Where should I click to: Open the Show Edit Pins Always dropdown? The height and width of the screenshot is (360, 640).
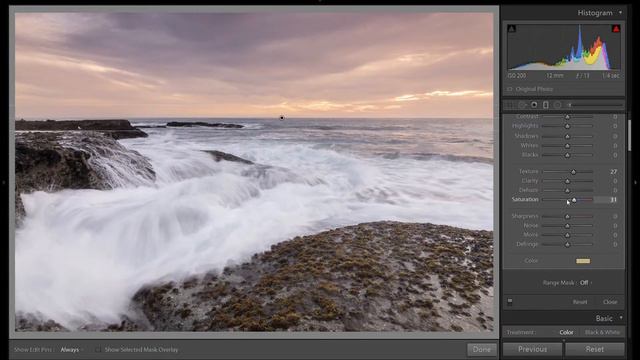pos(71,349)
